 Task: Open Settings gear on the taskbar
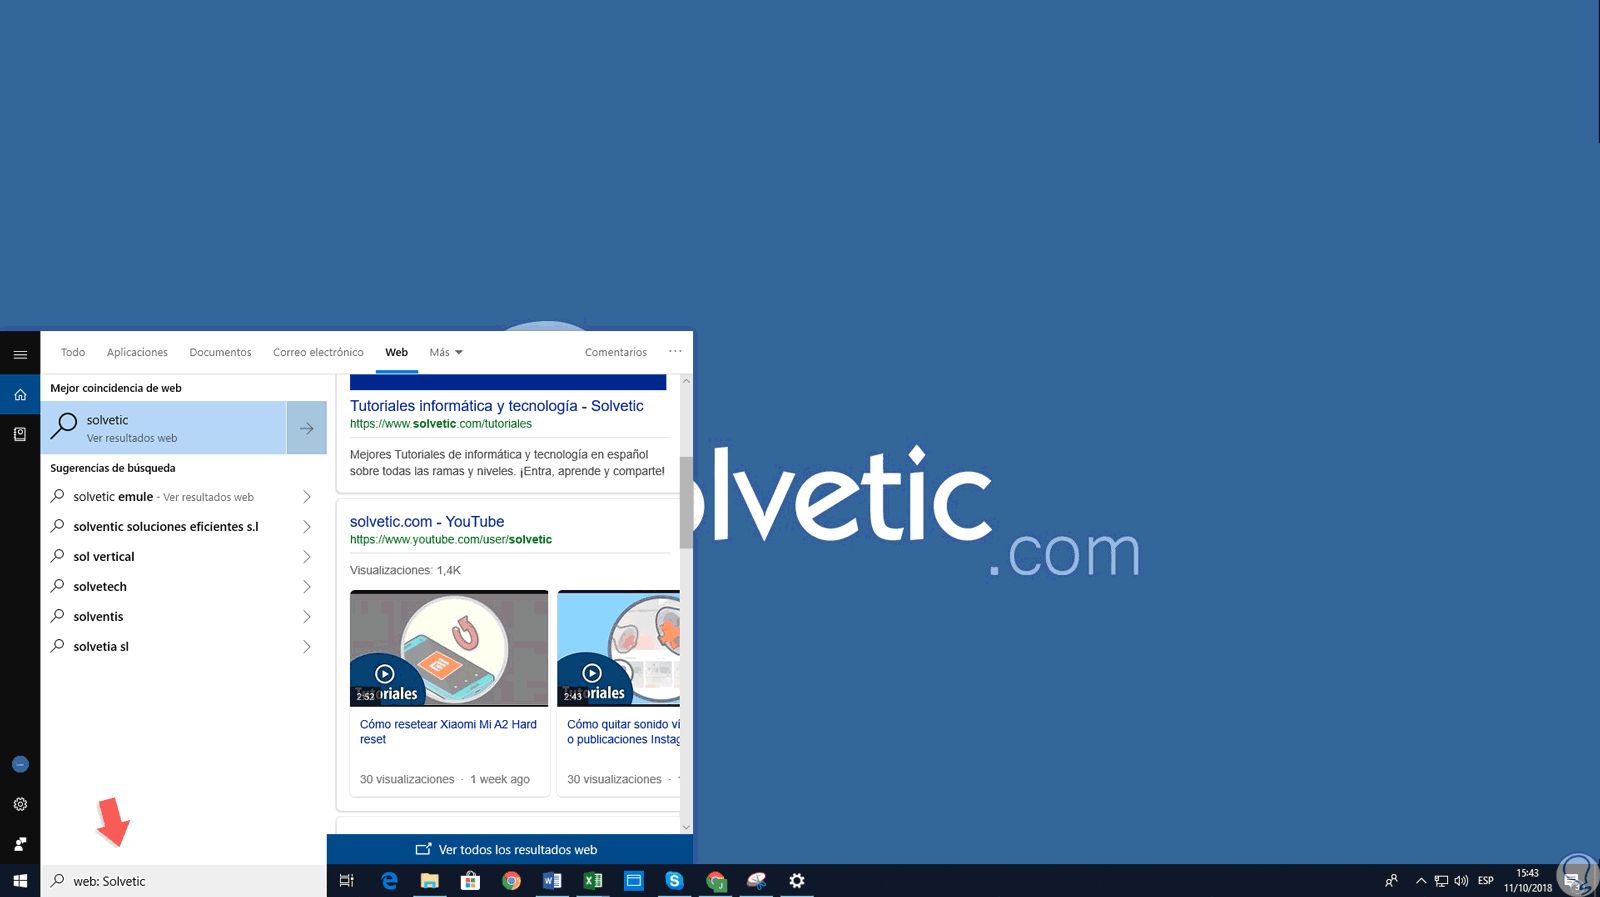tap(797, 881)
